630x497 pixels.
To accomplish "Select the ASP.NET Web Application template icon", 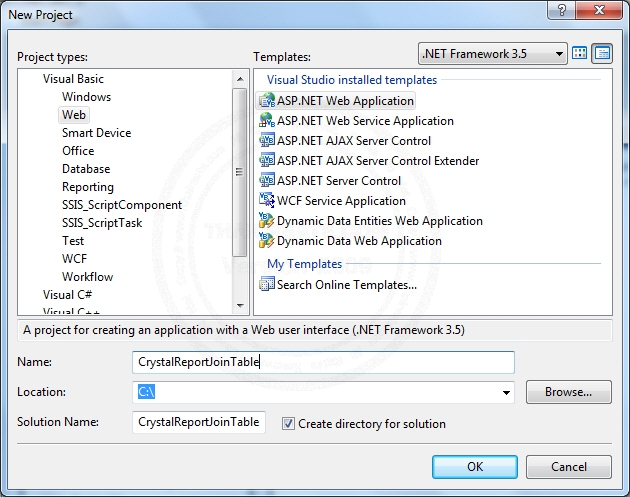I will click(x=267, y=101).
